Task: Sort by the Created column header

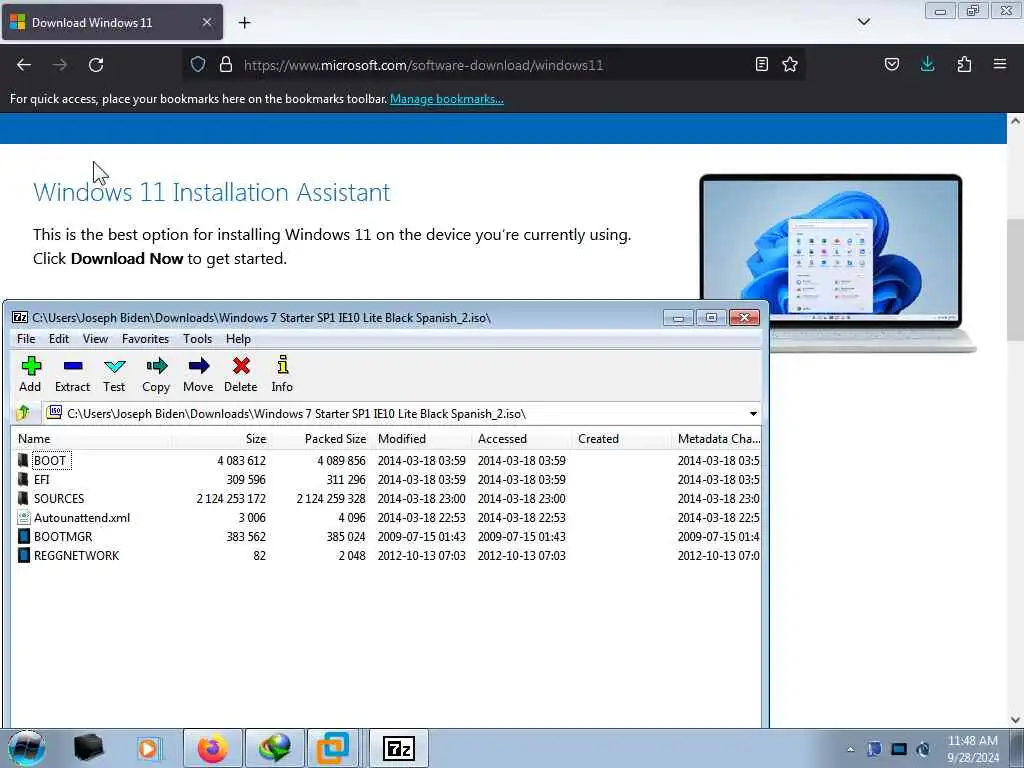Action: 622,439
